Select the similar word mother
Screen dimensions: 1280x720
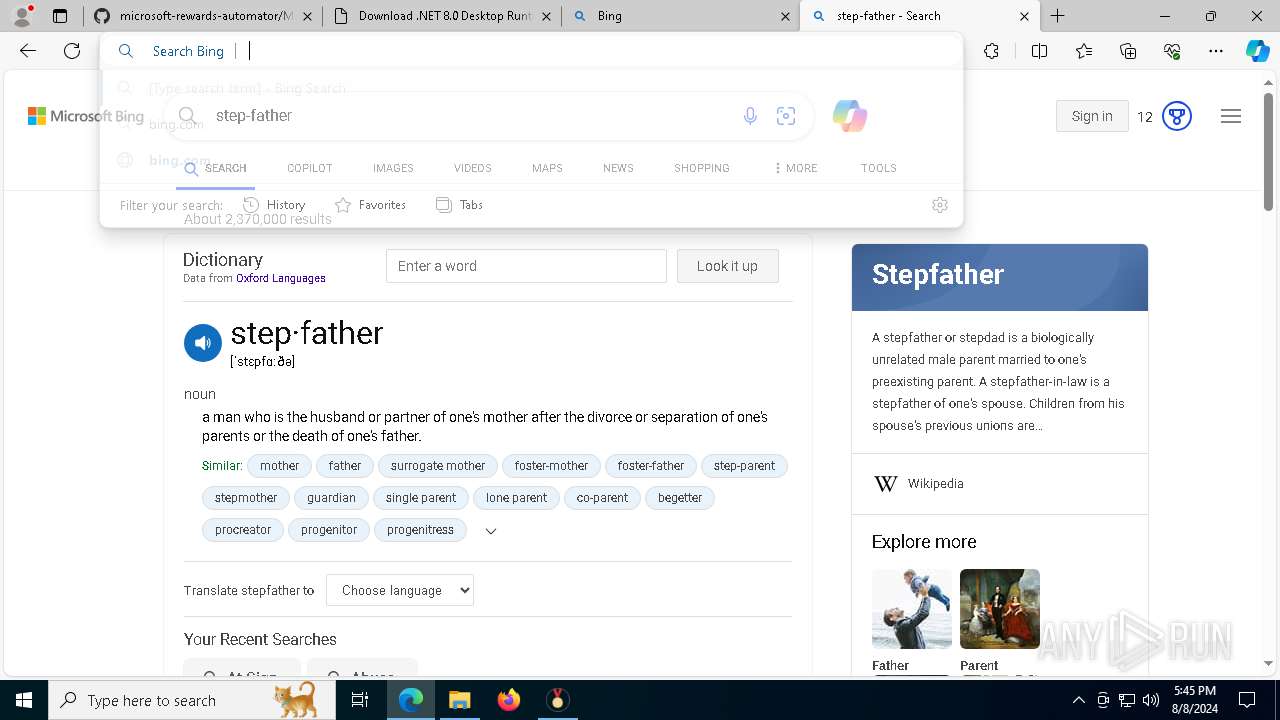tap(279, 466)
